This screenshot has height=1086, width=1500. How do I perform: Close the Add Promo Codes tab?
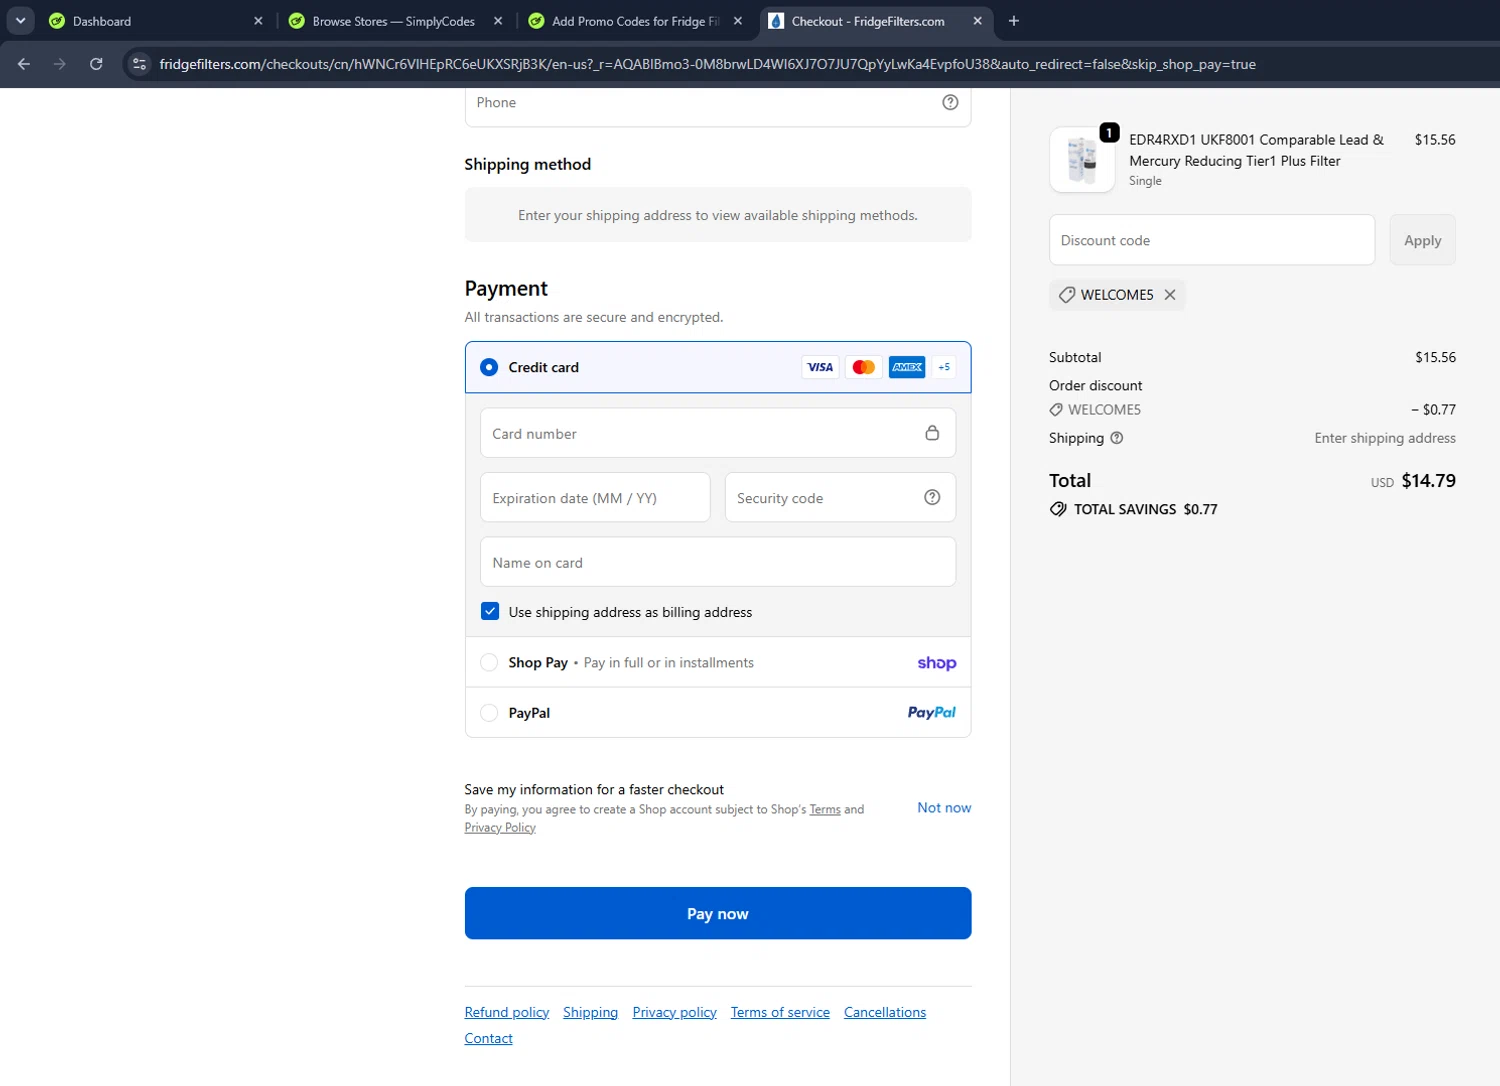pyautogui.click(x=738, y=21)
